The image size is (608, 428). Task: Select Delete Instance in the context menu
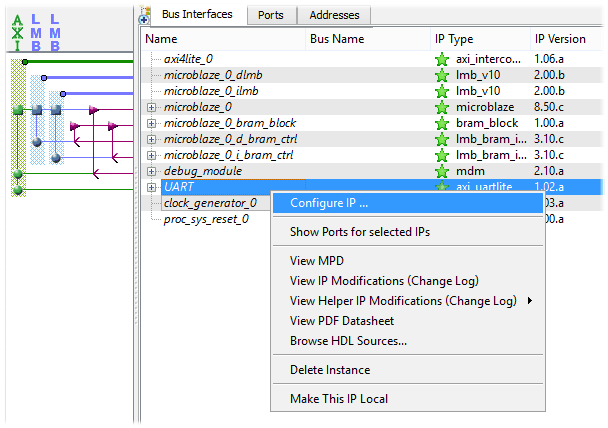330,370
